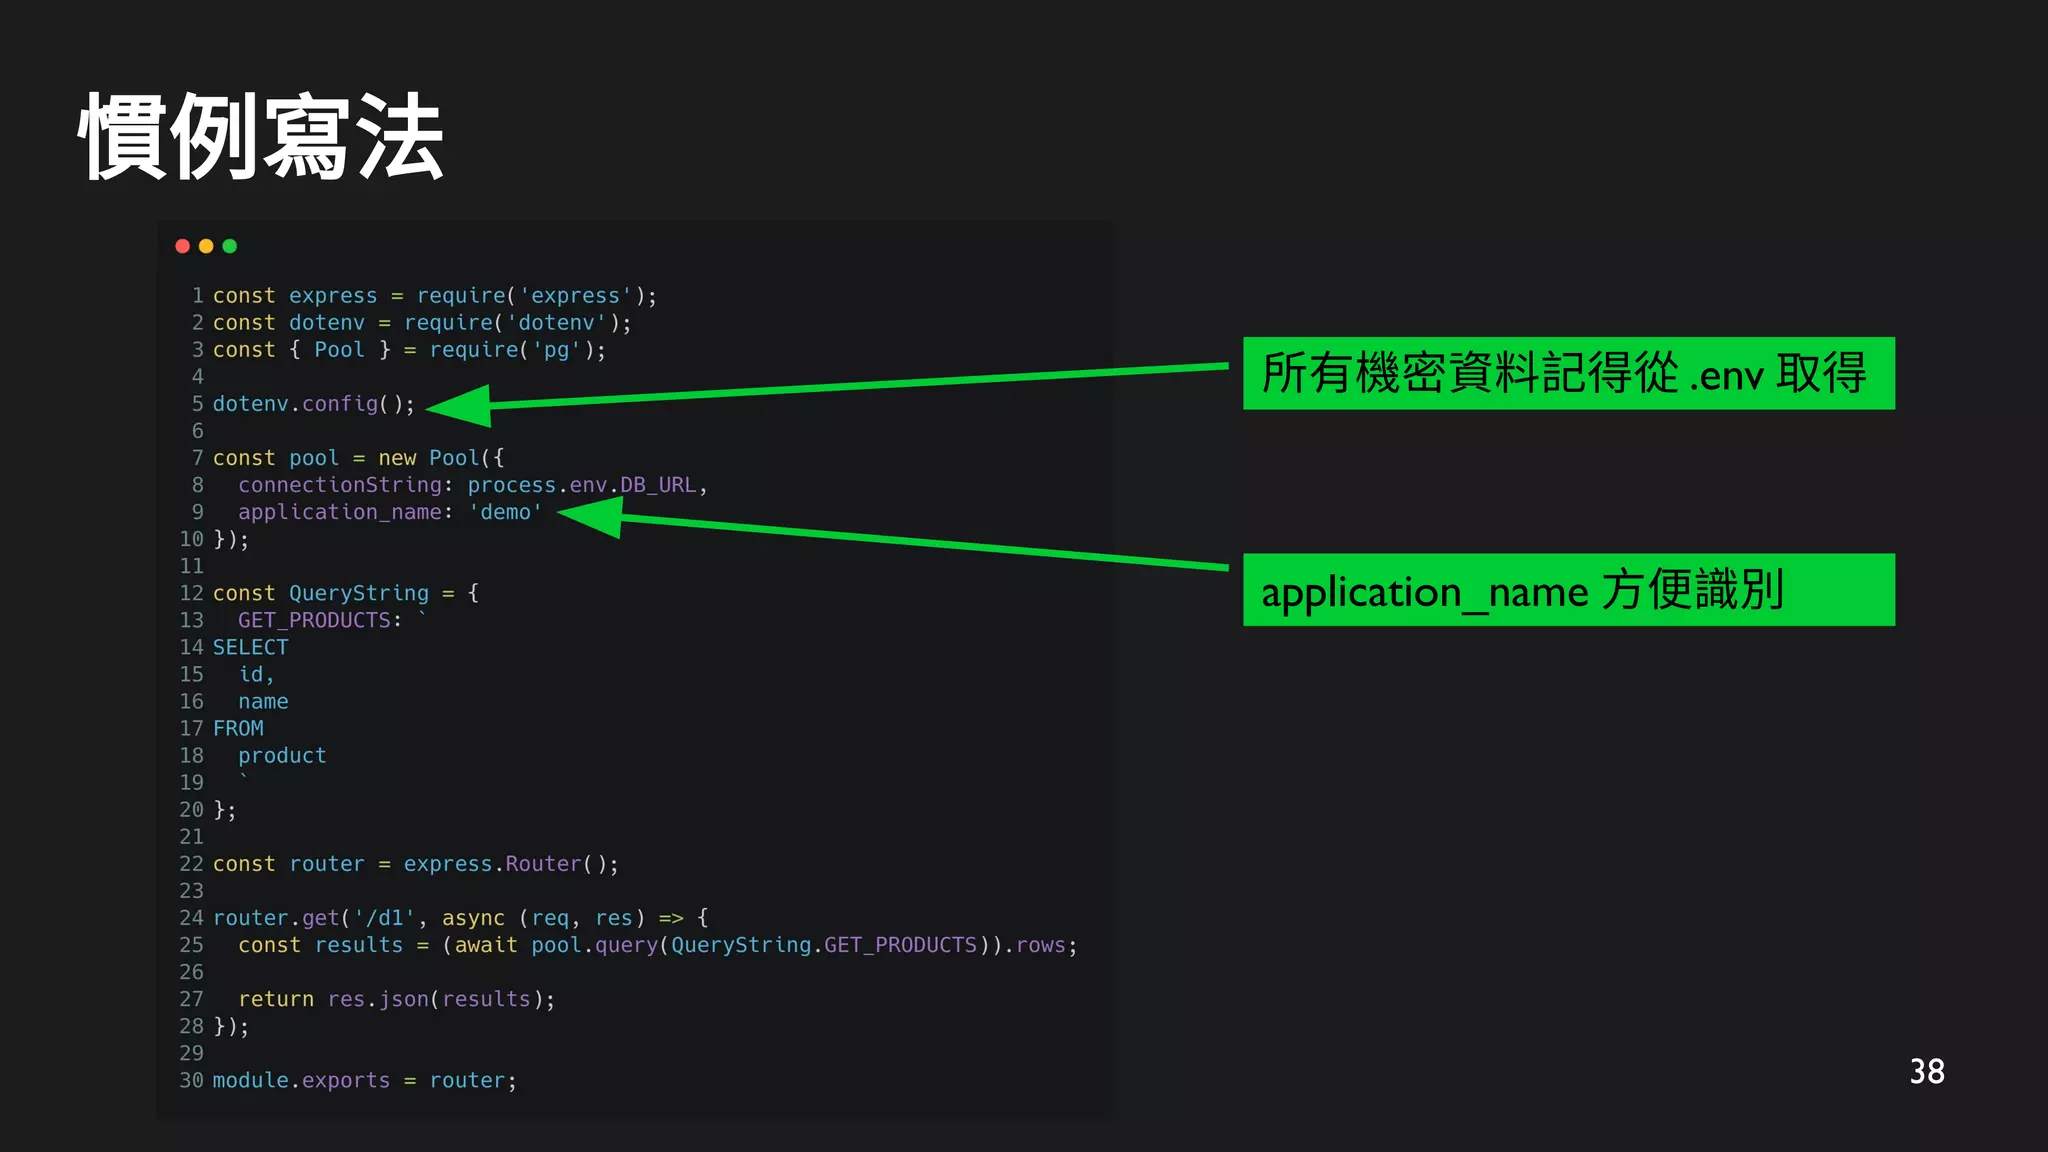Viewport: 2048px width, 1152px height.
Task: Click line 3 requiring Pool from 'pg'
Action: (x=409, y=350)
